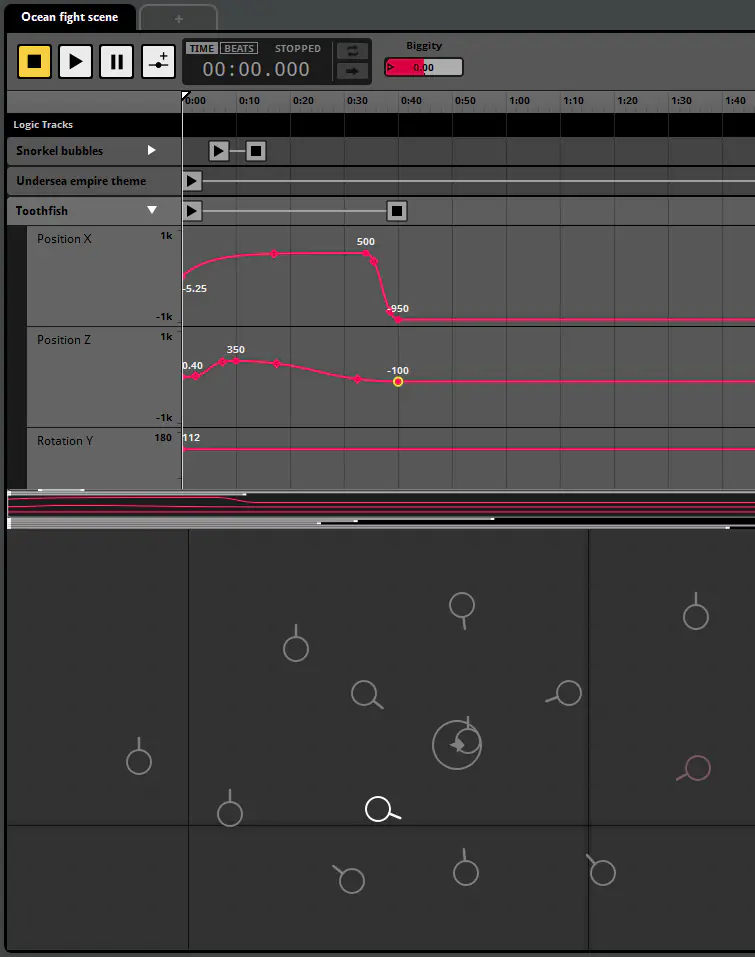Screen dimensions: 755x957
Task: Select the large listener circle icon
Action: coord(457,745)
